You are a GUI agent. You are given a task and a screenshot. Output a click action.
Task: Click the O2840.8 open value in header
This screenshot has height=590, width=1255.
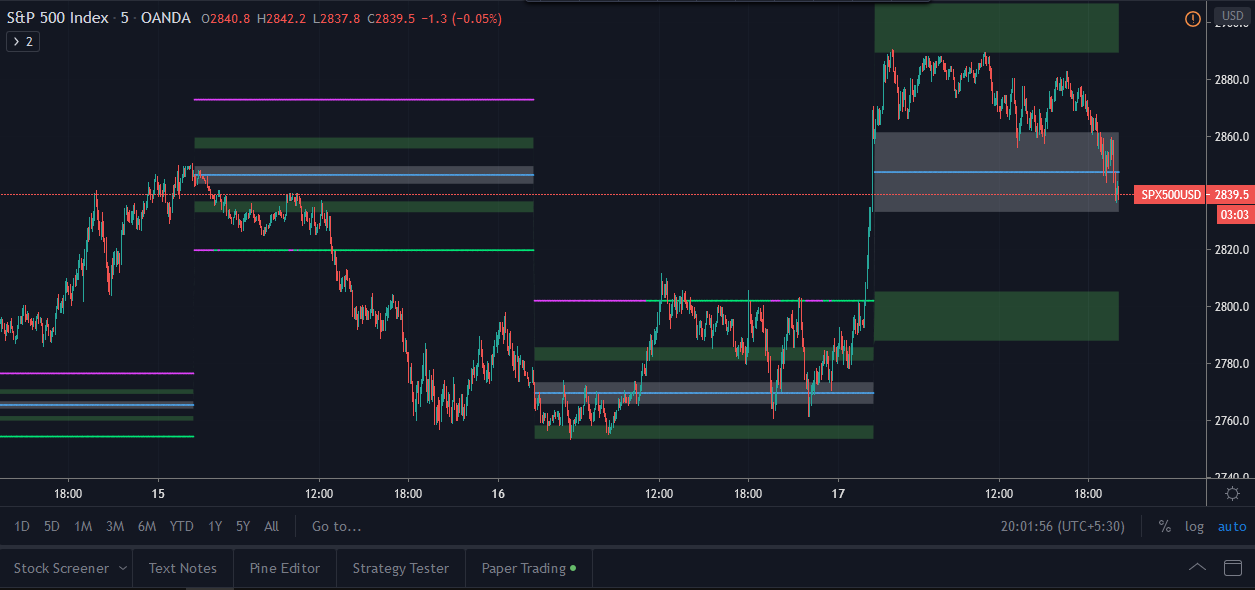tap(225, 19)
